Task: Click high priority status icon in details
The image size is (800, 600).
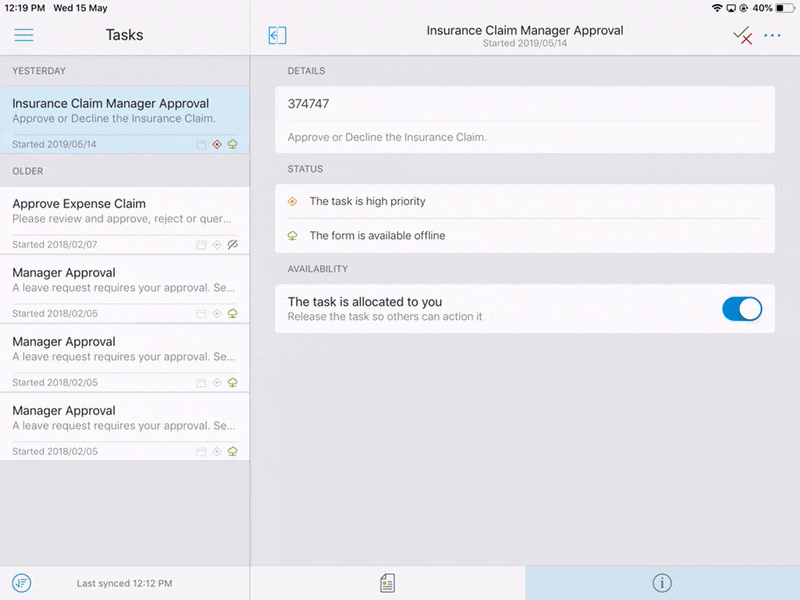Action: coord(292,202)
